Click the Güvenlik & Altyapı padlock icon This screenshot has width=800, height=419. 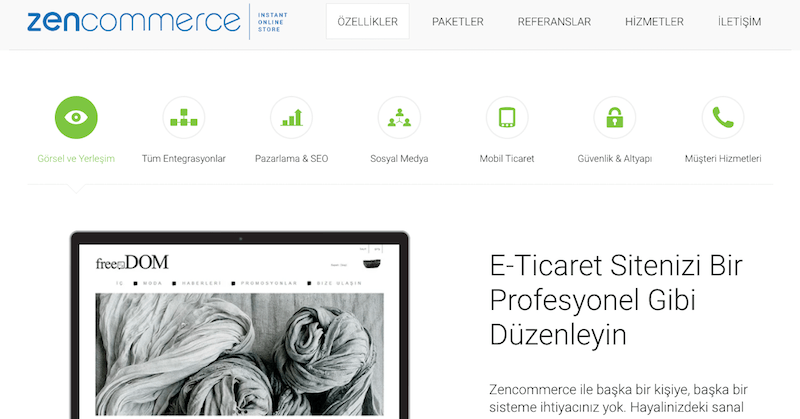615,117
